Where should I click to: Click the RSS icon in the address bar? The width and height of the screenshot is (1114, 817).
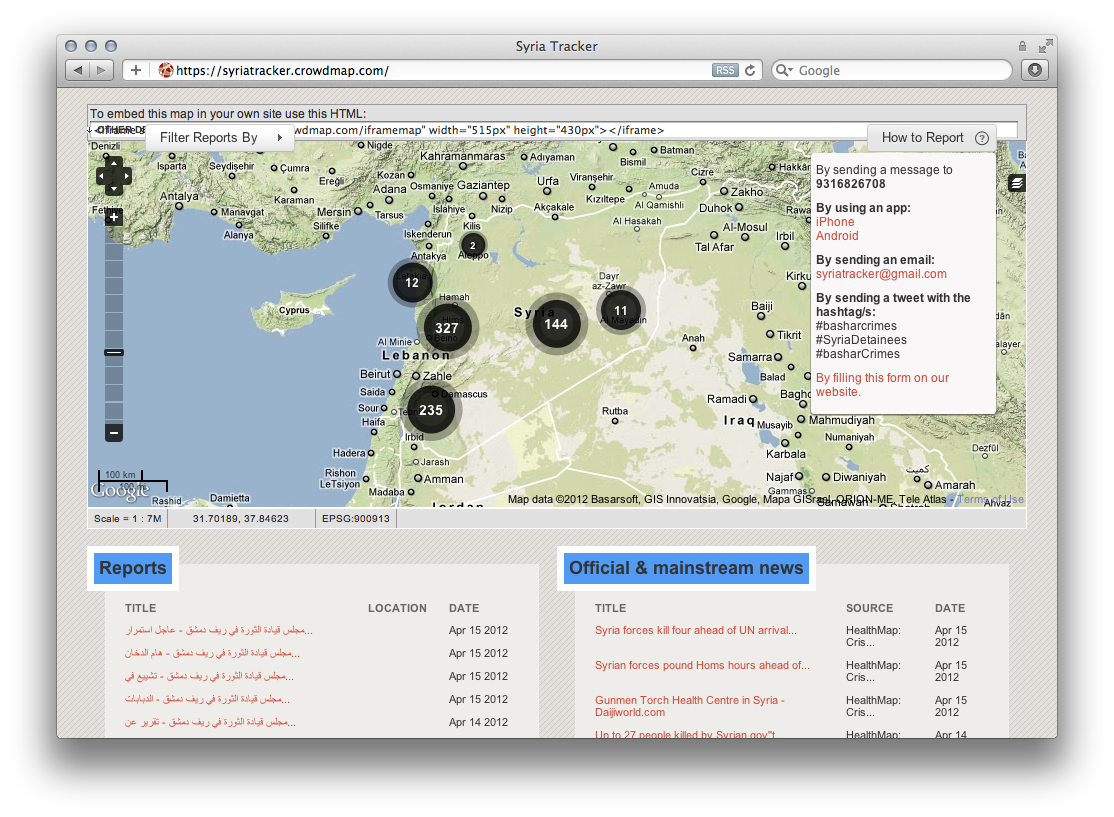coord(725,70)
